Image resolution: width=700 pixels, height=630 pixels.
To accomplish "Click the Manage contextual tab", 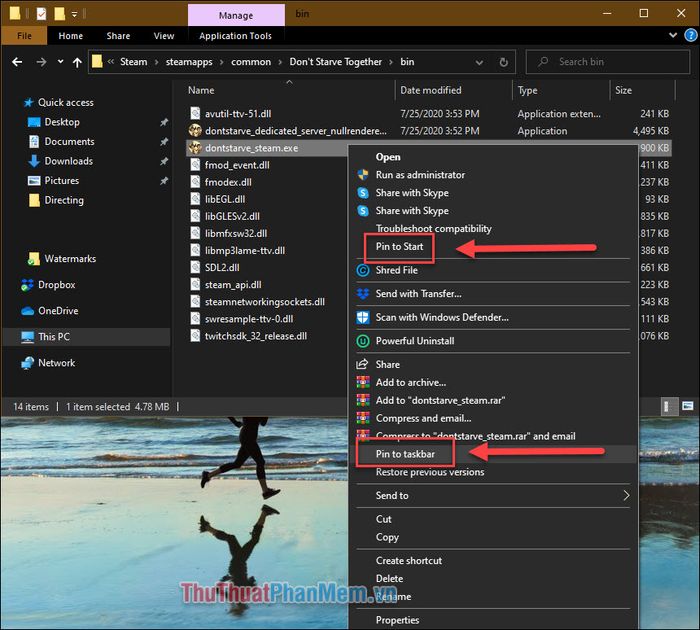I will click(x=236, y=15).
